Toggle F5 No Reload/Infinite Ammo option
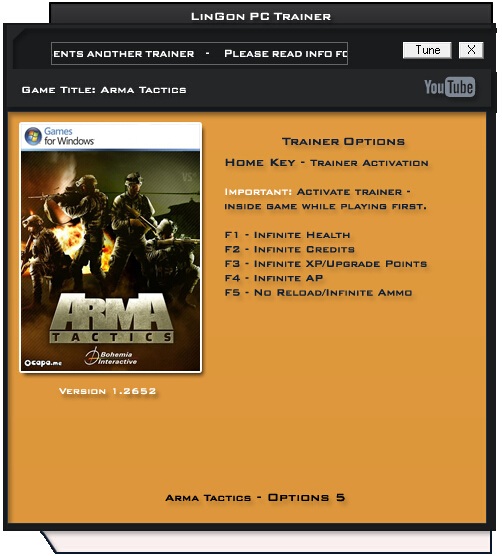 (x=318, y=293)
